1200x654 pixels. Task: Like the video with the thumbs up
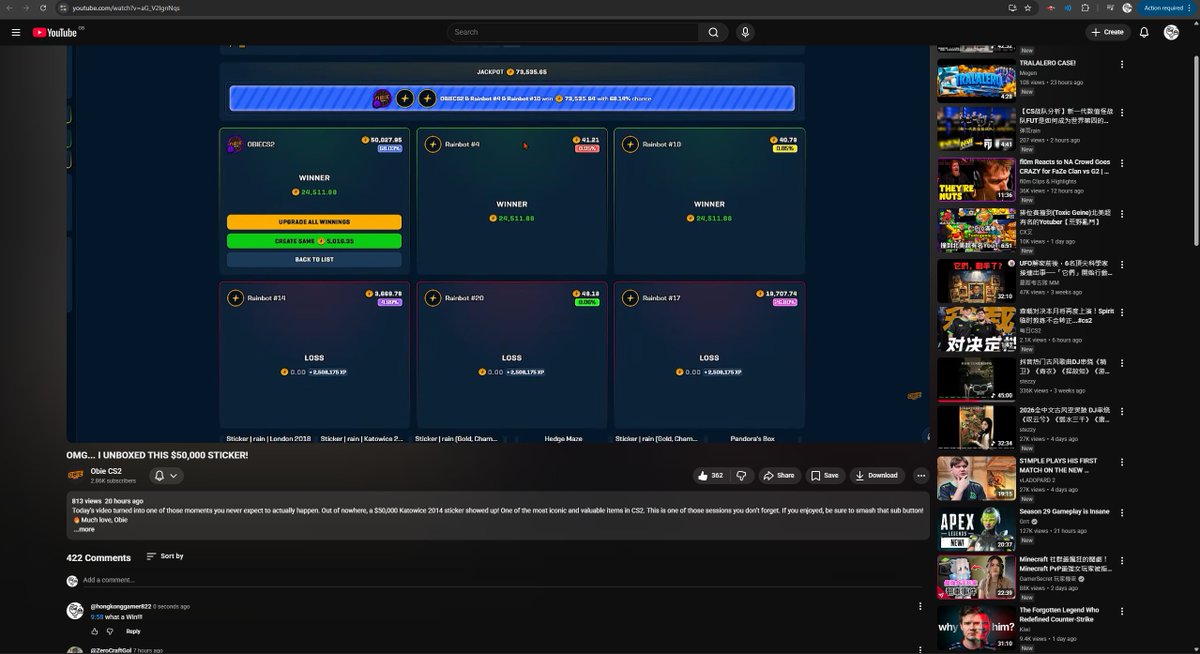711,476
